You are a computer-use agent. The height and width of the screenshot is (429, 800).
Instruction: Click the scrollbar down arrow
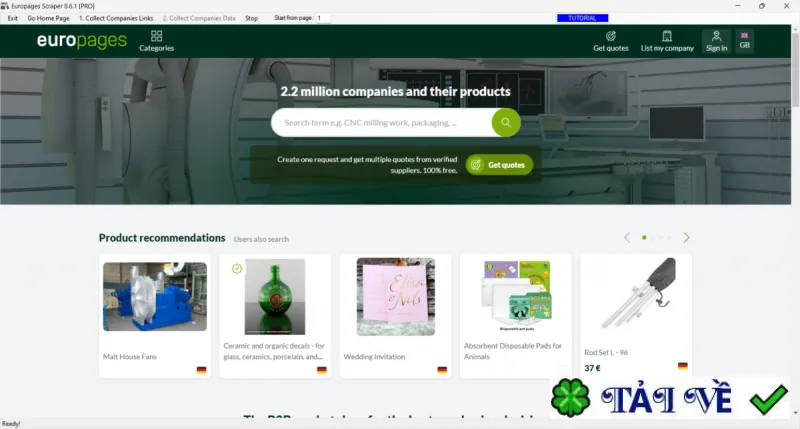[x=795, y=413]
